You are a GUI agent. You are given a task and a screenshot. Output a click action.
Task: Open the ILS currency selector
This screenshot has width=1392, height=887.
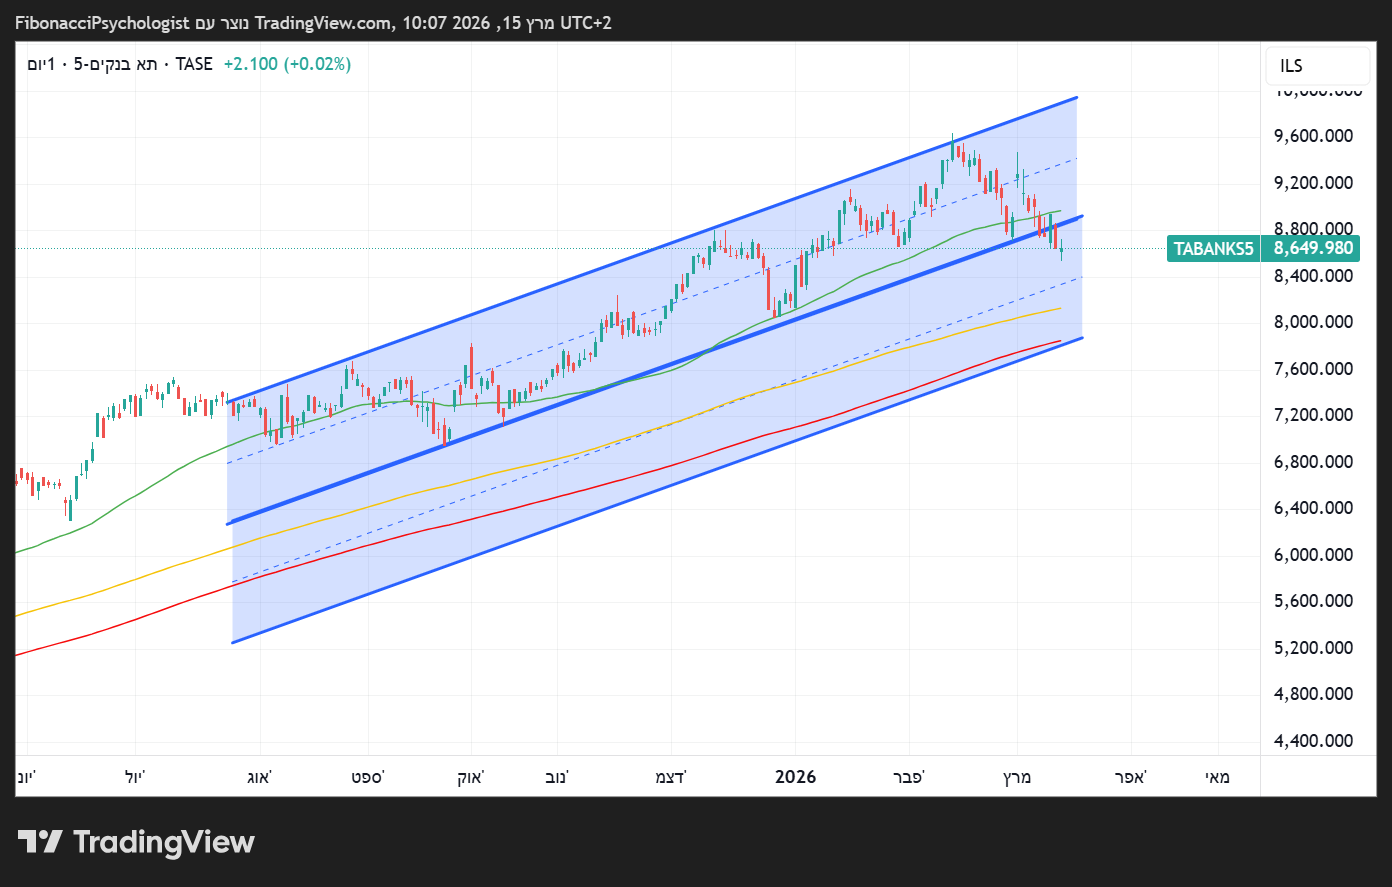1317,66
